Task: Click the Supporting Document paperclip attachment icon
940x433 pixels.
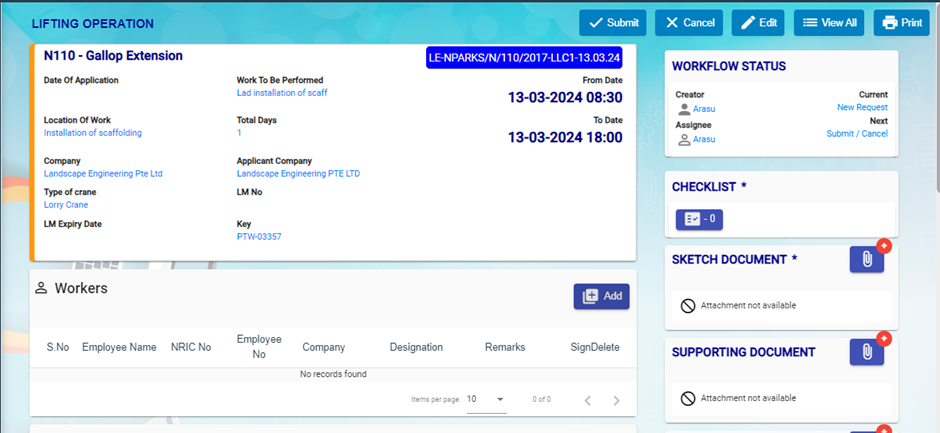Action: coord(866,352)
